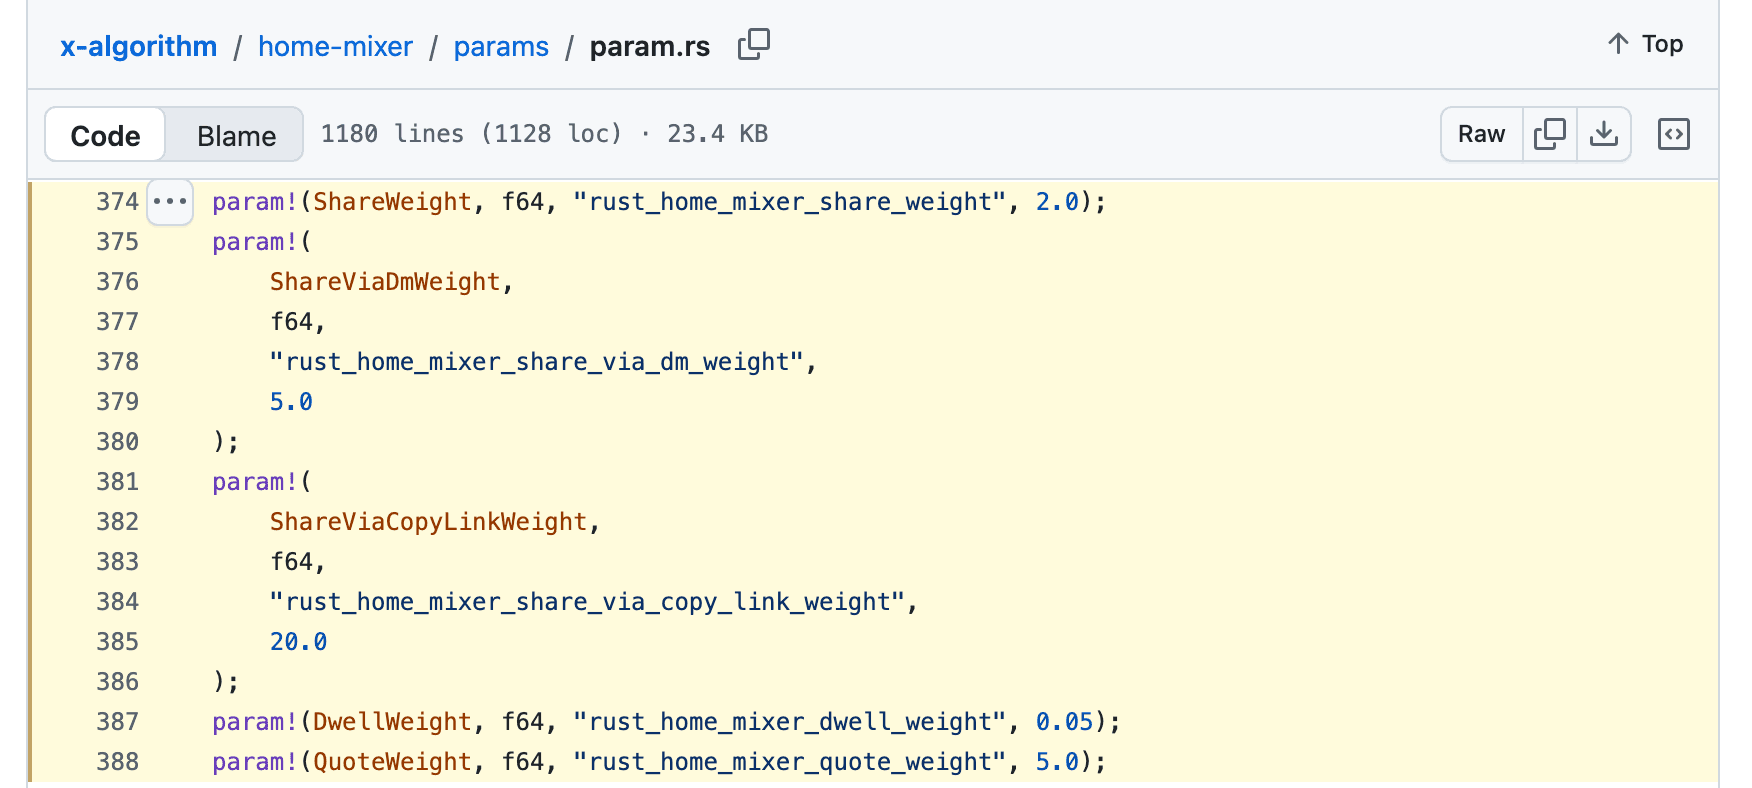Select line number 374
The image size is (1752, 788).
pyautogui.click(x=117, y=202)
